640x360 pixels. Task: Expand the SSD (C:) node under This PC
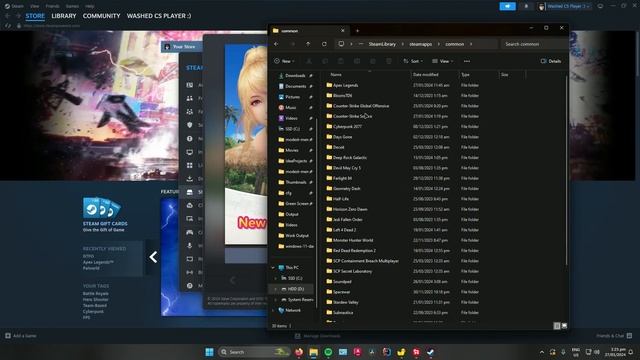[276, 278]
